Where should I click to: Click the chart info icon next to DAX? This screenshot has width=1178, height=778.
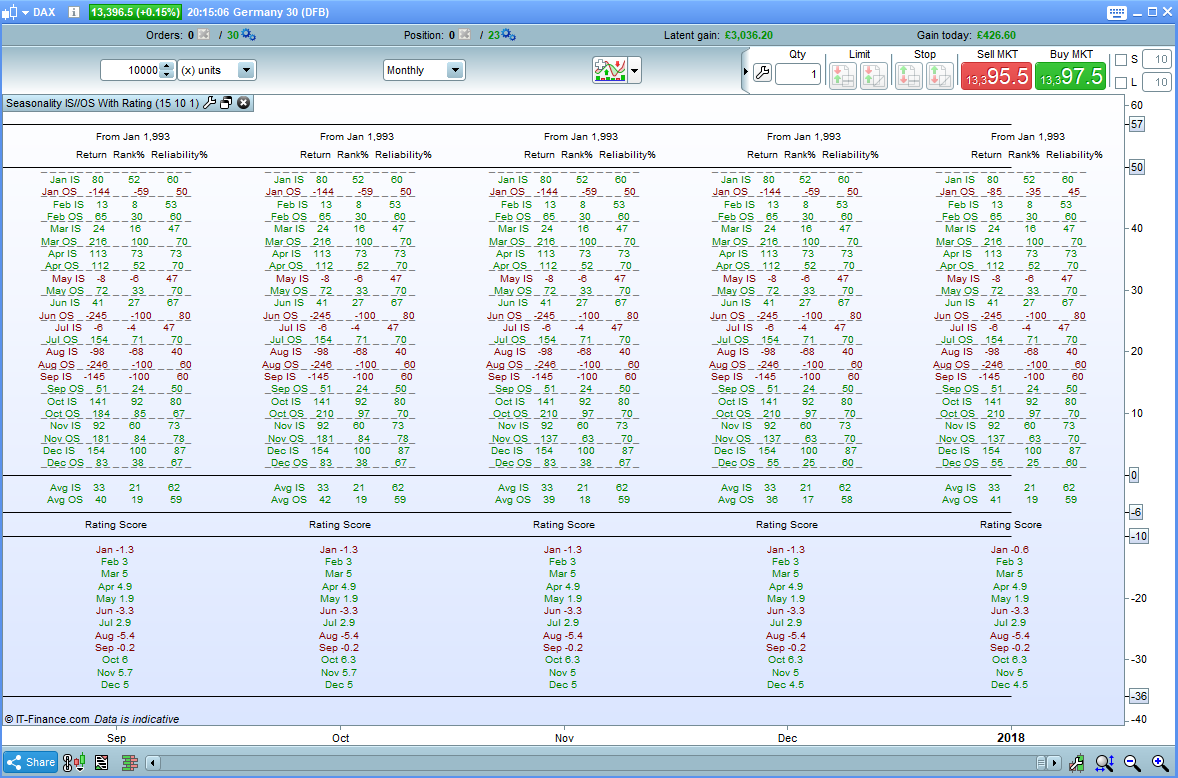pos(75,12)
